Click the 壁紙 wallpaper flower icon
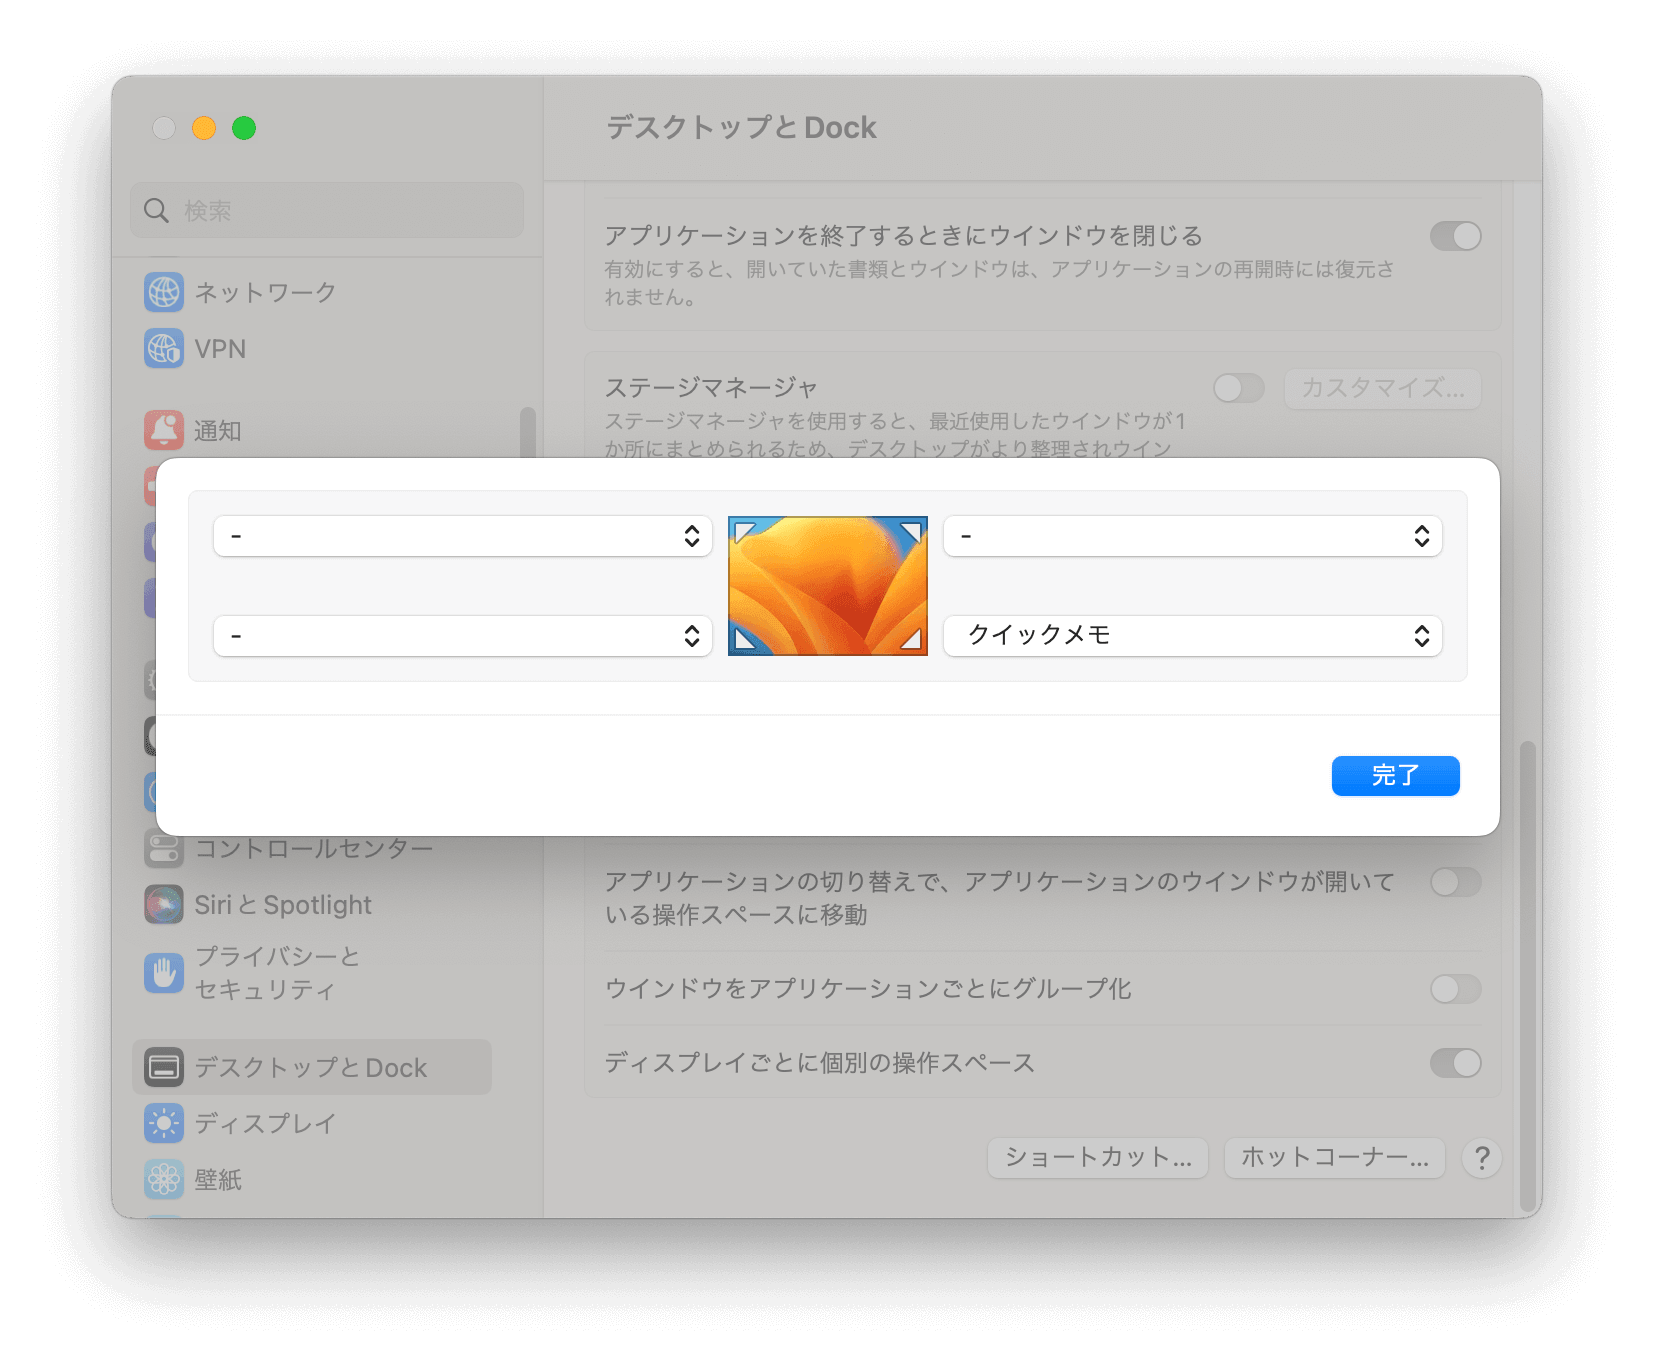Screen dimensions: 1654x1366 164,1179
